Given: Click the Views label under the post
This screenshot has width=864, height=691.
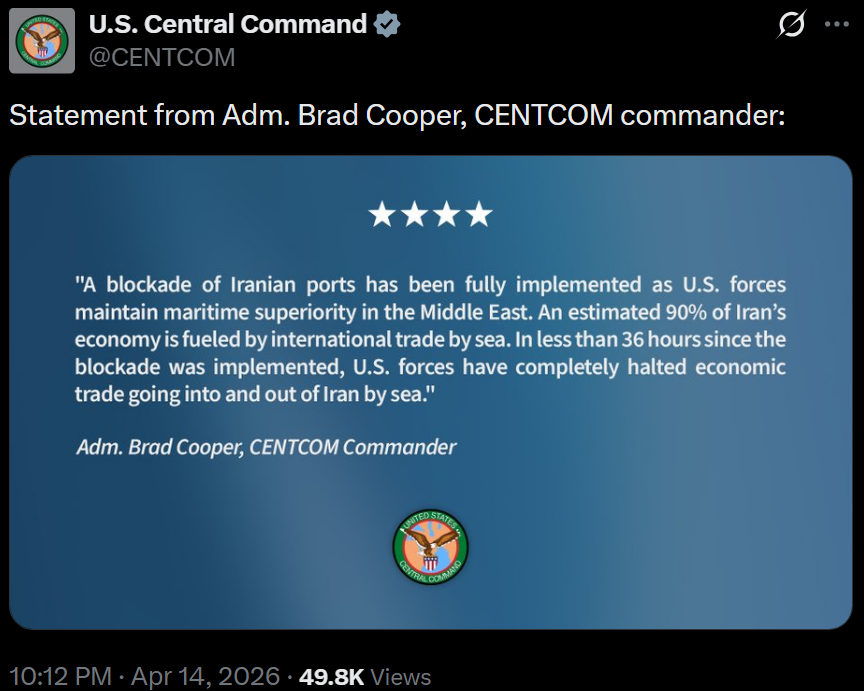Looking at the screenshot, I should 401,677.
